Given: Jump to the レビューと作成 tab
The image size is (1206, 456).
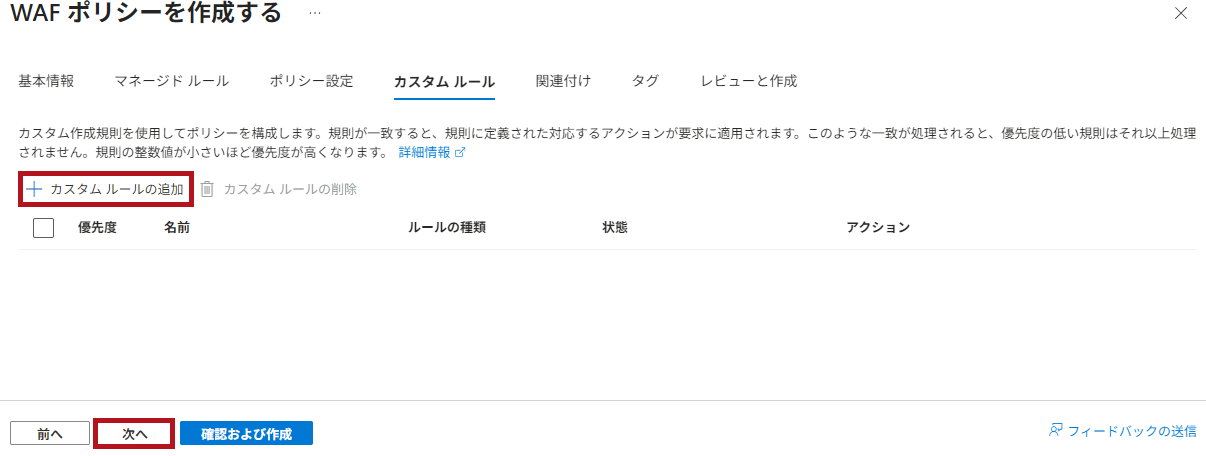Looking at the screenshot, I should click(749, 81).
